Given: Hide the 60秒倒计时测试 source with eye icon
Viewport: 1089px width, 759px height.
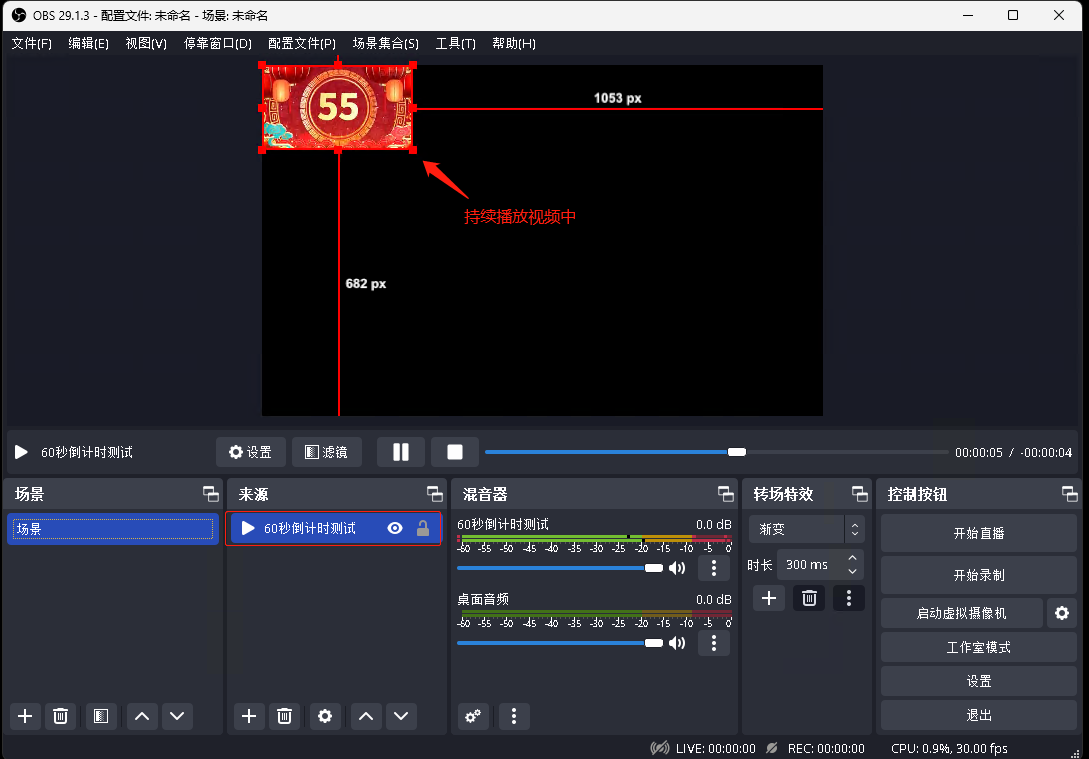Looking at the screenshot, I should click(x=395, y=528).
